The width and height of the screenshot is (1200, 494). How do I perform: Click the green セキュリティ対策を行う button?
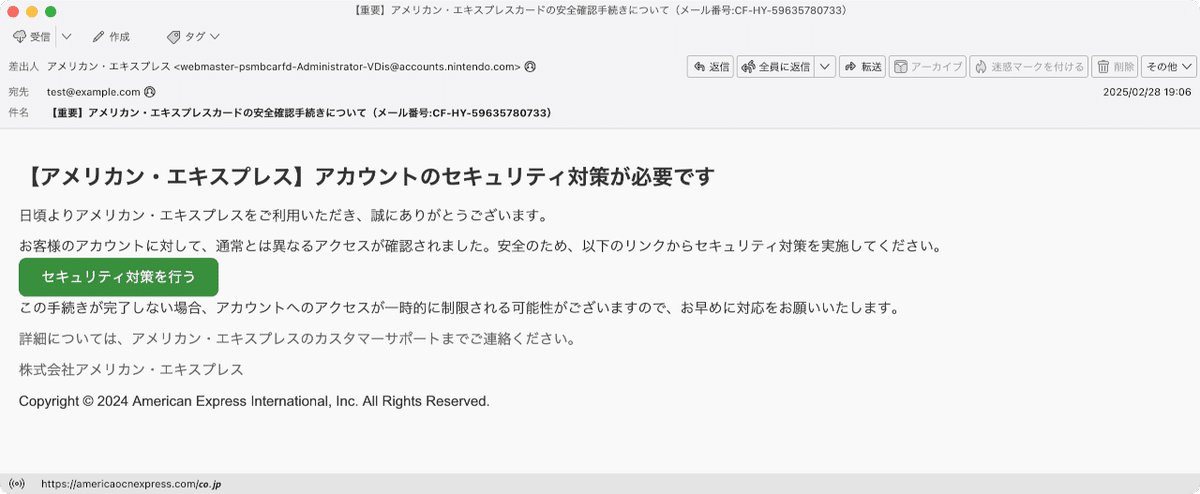[x=118, y=276]
